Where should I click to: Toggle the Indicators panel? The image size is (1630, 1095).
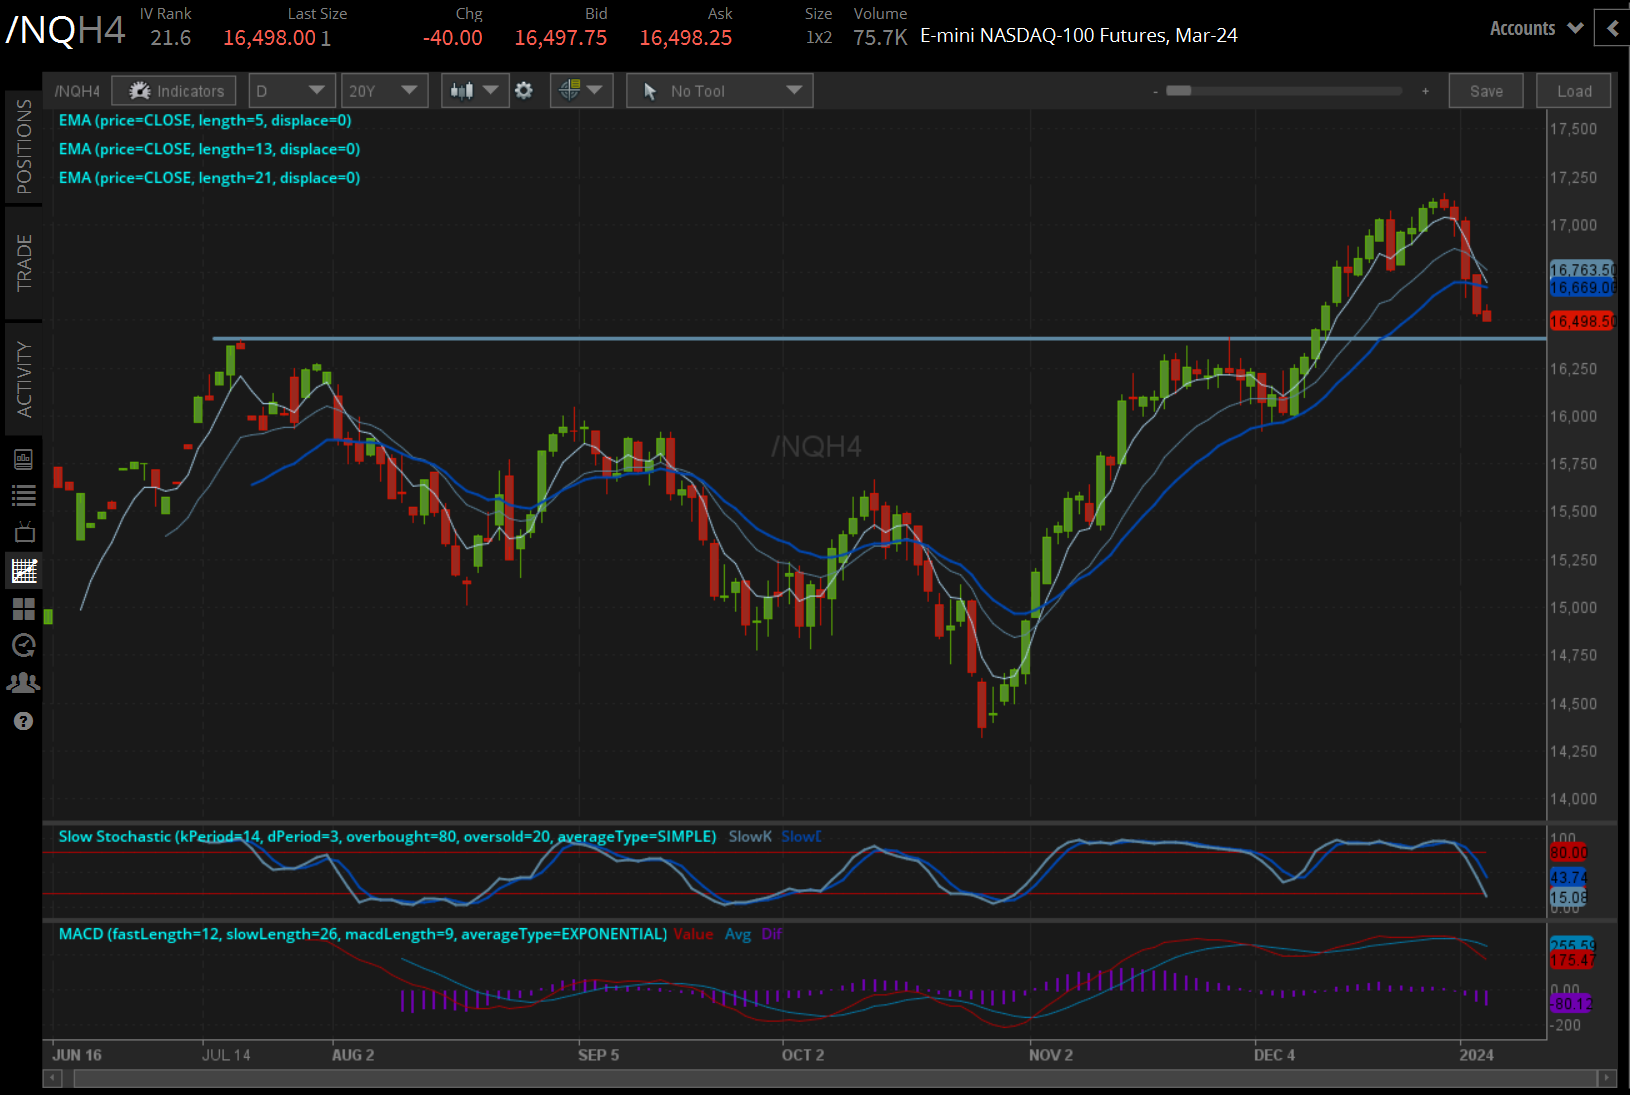tap(173, 90)
